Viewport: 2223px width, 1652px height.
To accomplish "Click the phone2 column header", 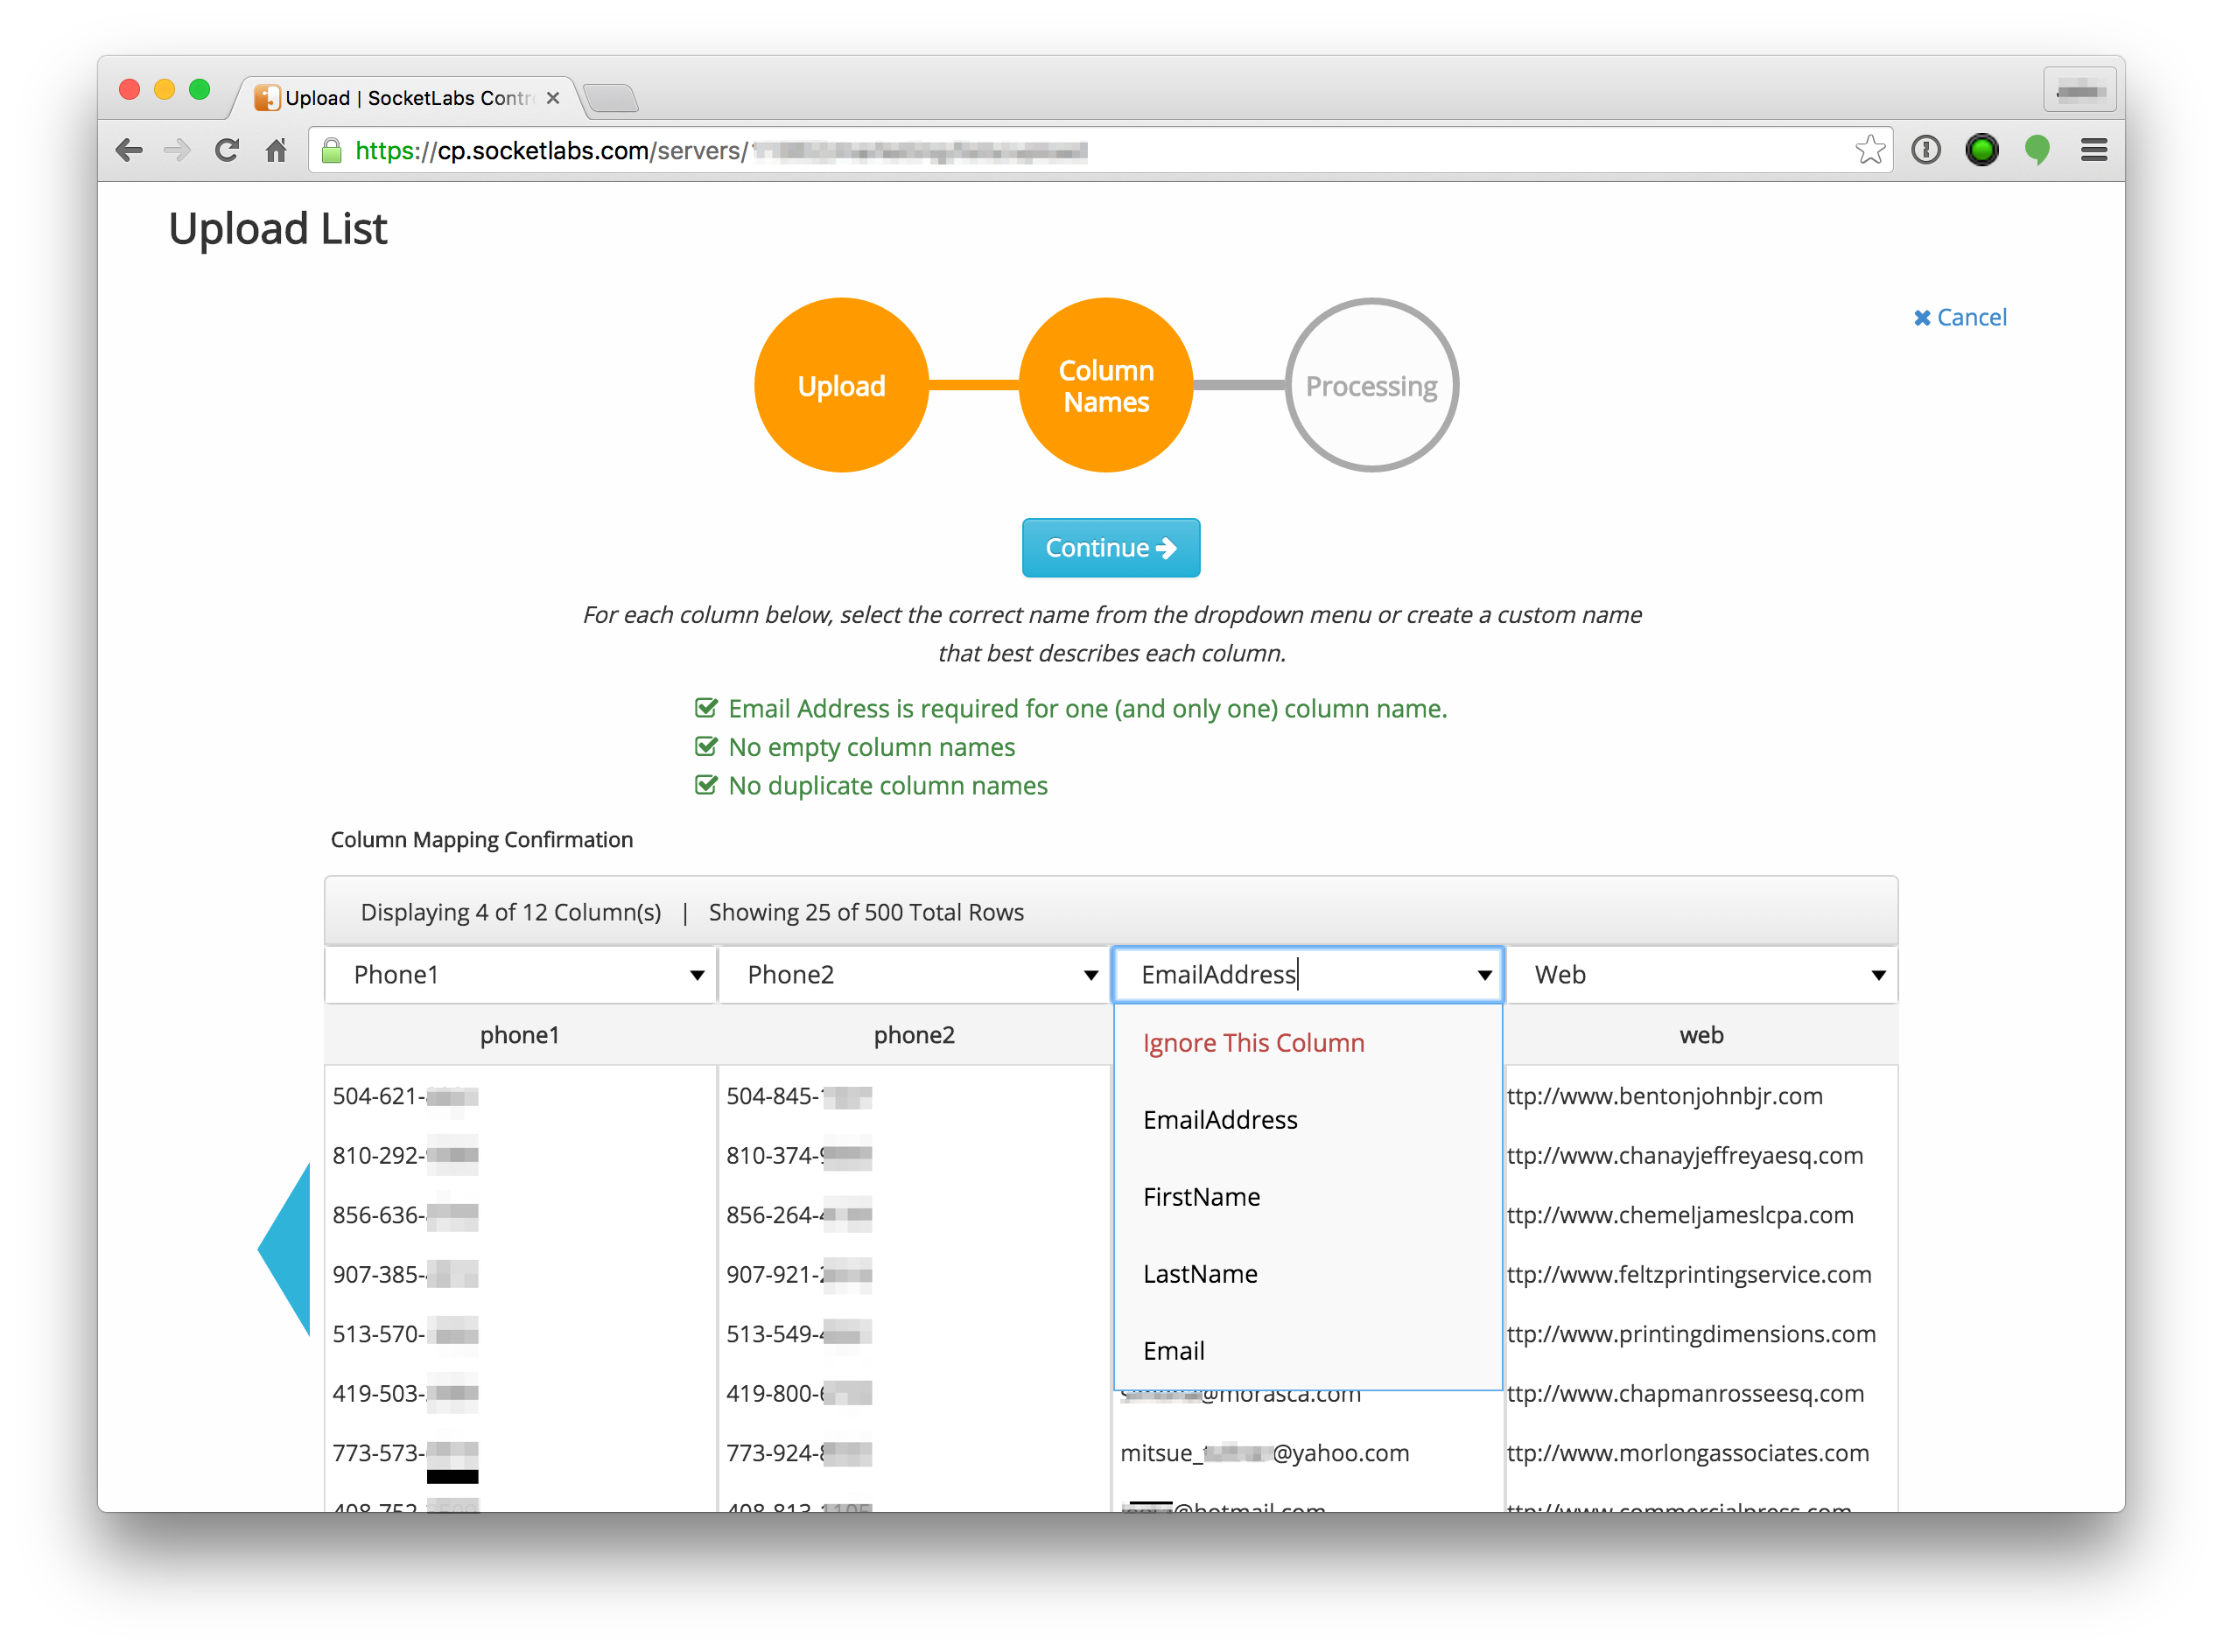I will coord(913,1035).
